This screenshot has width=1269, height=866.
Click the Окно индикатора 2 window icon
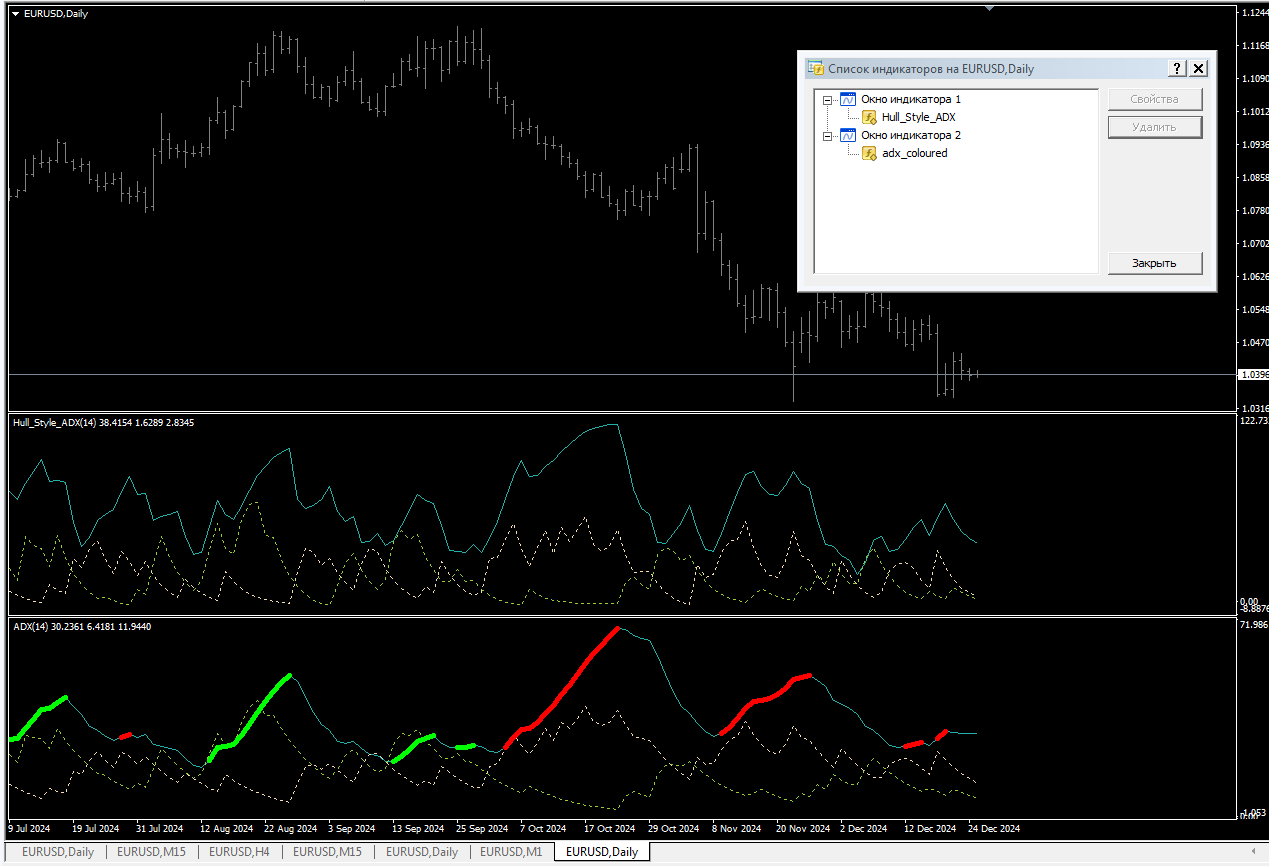click(x=848, y=135)
